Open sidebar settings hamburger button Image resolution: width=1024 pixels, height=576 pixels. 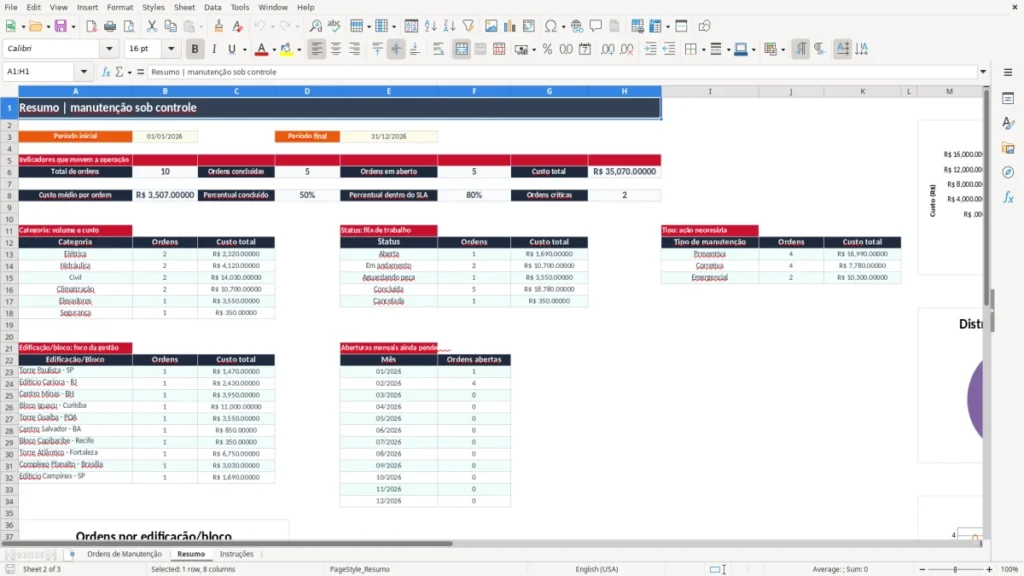click(1008, 72)
